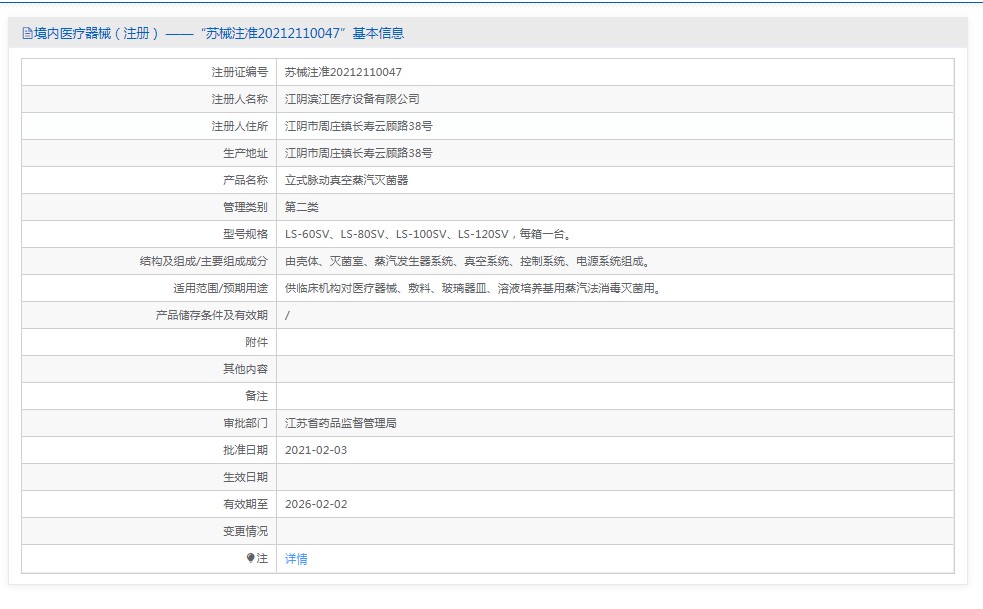Image resolution: width=983 pixels, height=609 pixels.
Task: Click the 第二类 management class value
Action: tap(302, 207)
